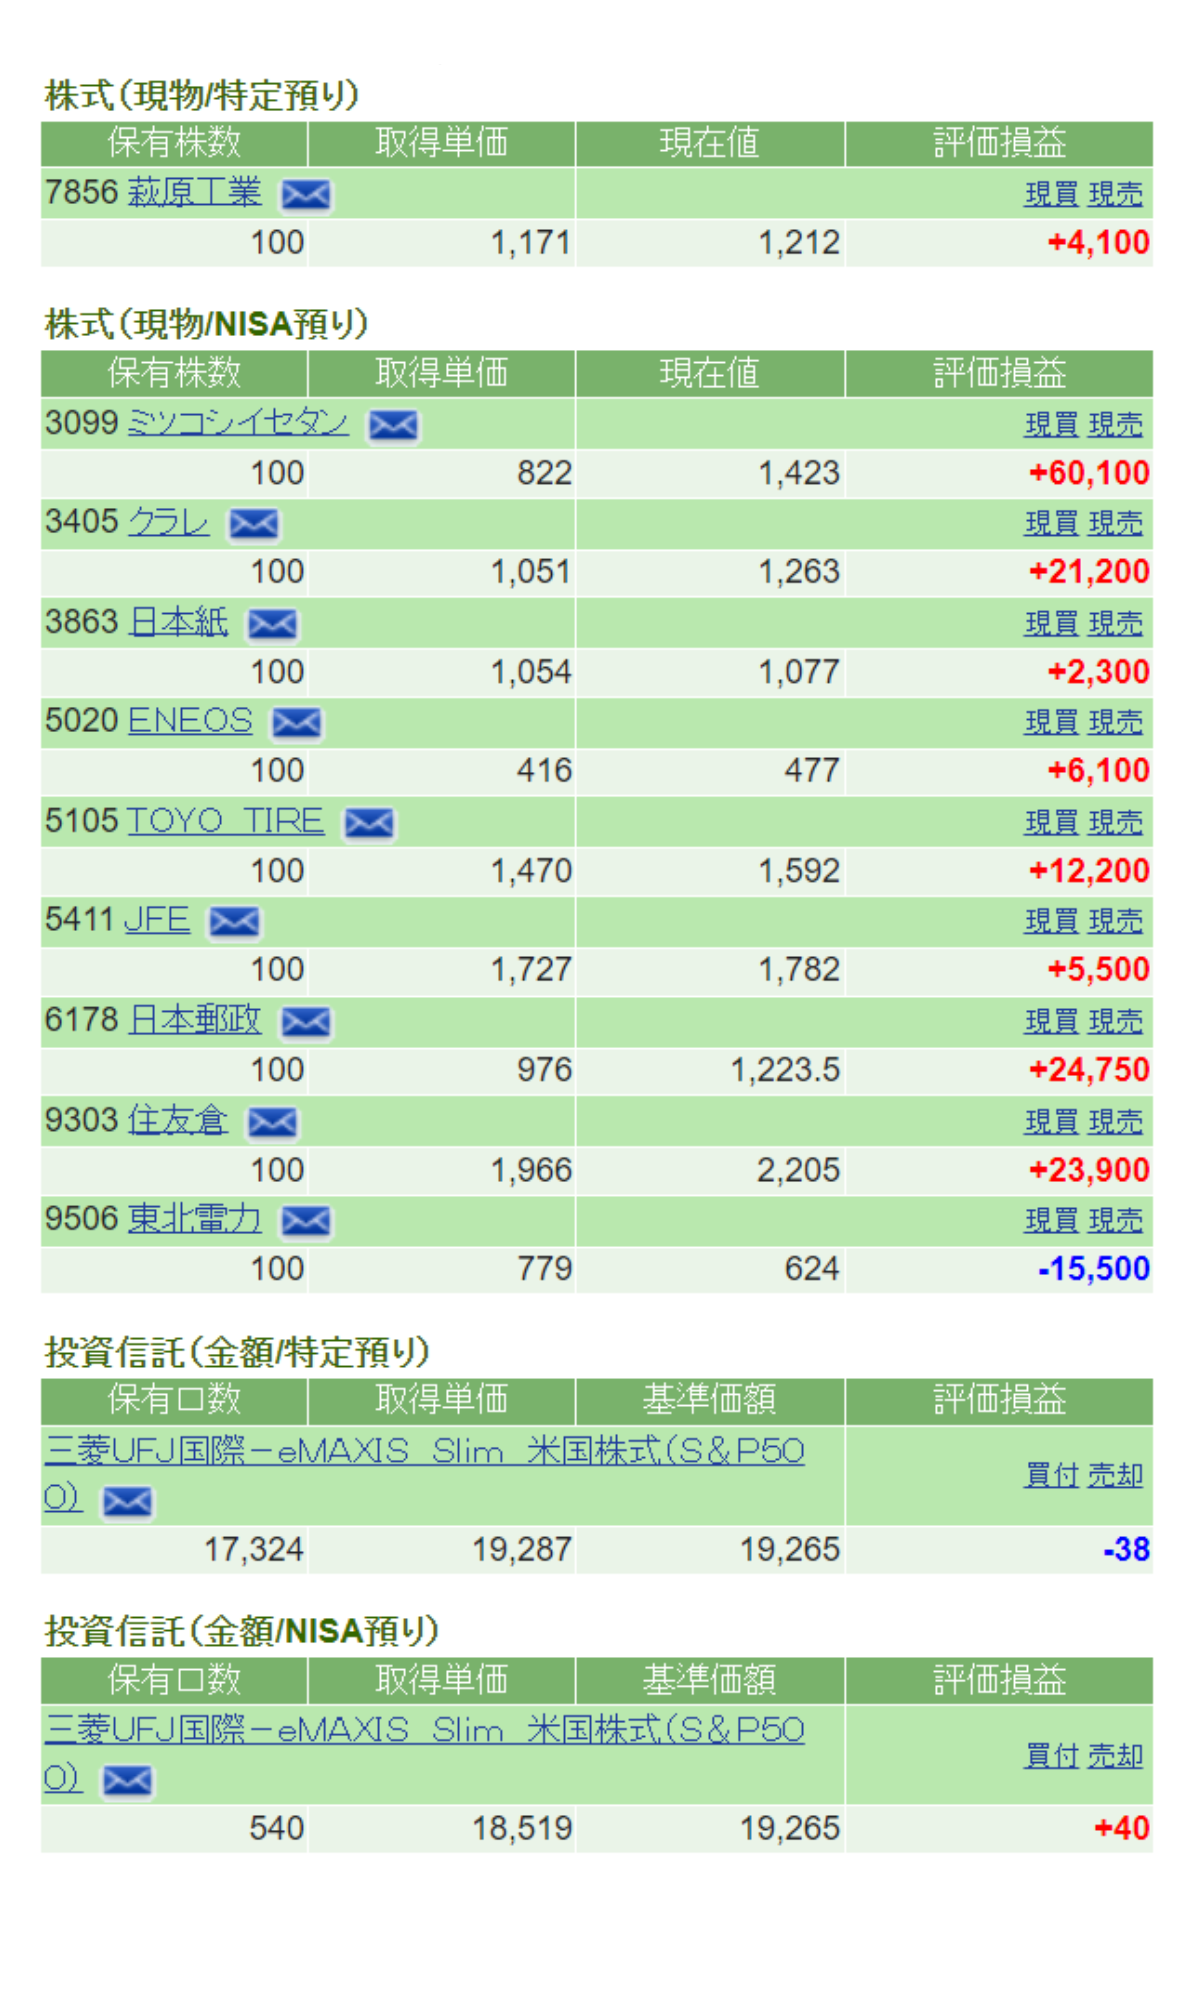Click 現買 for 3099 ミツコシイセタン

point(1050,425)
